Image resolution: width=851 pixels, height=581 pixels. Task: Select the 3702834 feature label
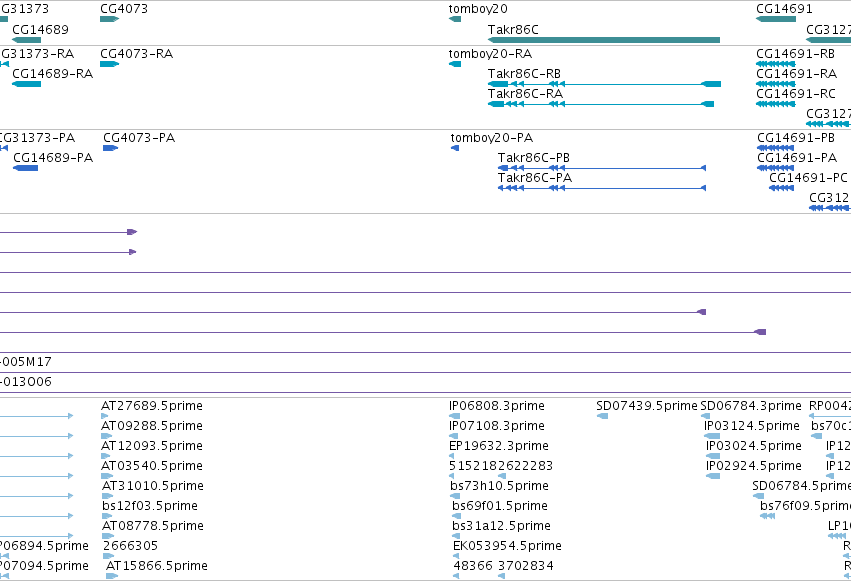(x=526, y=566)
